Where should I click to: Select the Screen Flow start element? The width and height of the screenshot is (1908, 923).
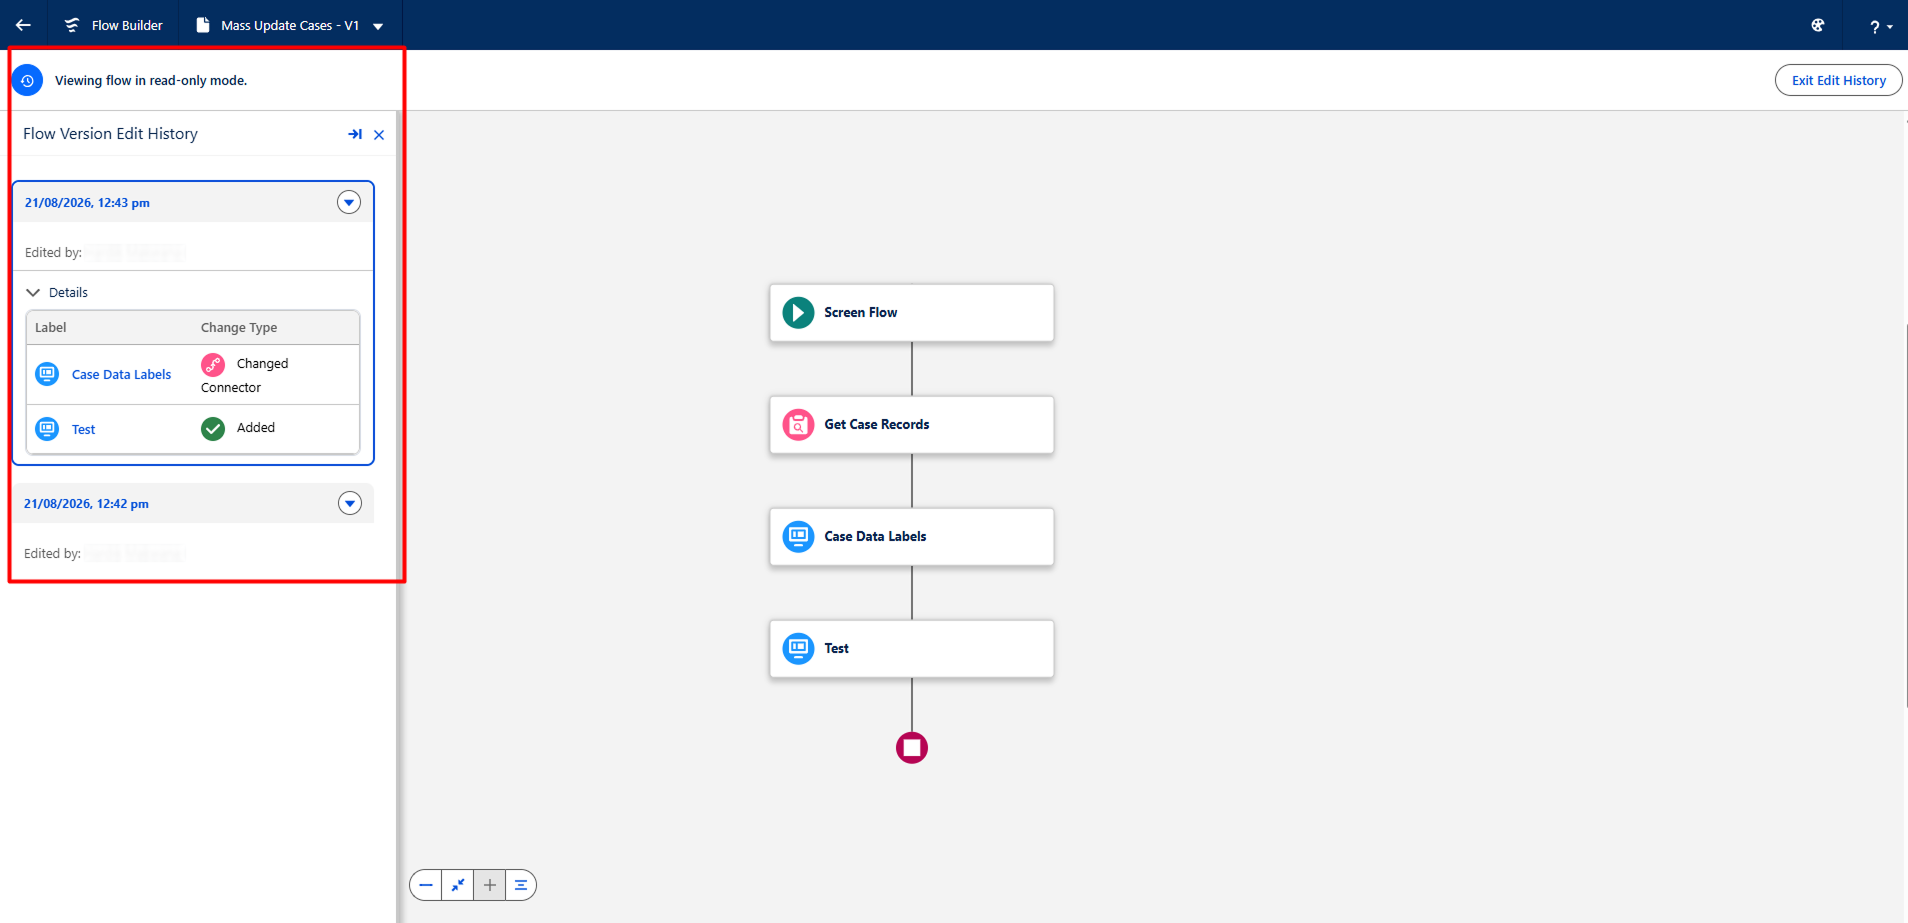click(x=912, y=313)
